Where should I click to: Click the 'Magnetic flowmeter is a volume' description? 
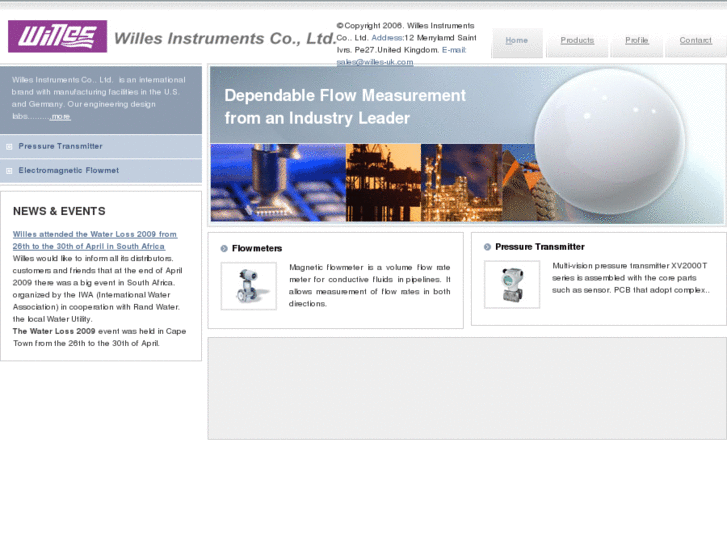[x=370, y=285]
